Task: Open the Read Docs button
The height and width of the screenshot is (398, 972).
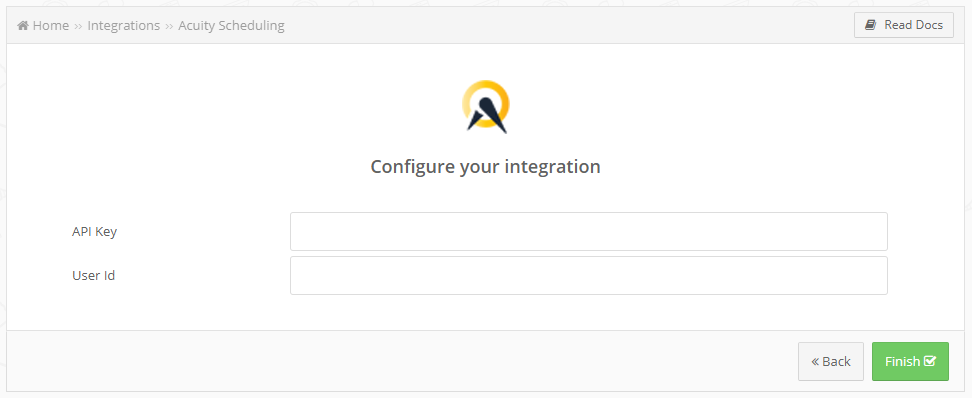Action: 904,25
